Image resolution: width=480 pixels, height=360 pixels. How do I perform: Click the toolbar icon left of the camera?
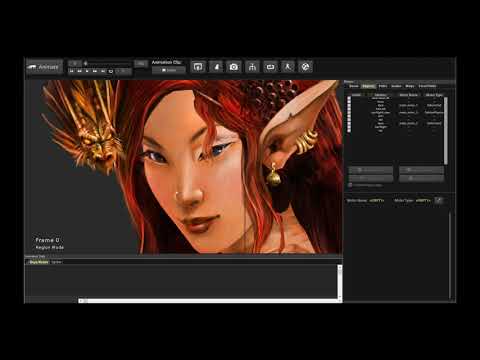tap(216, 67)
